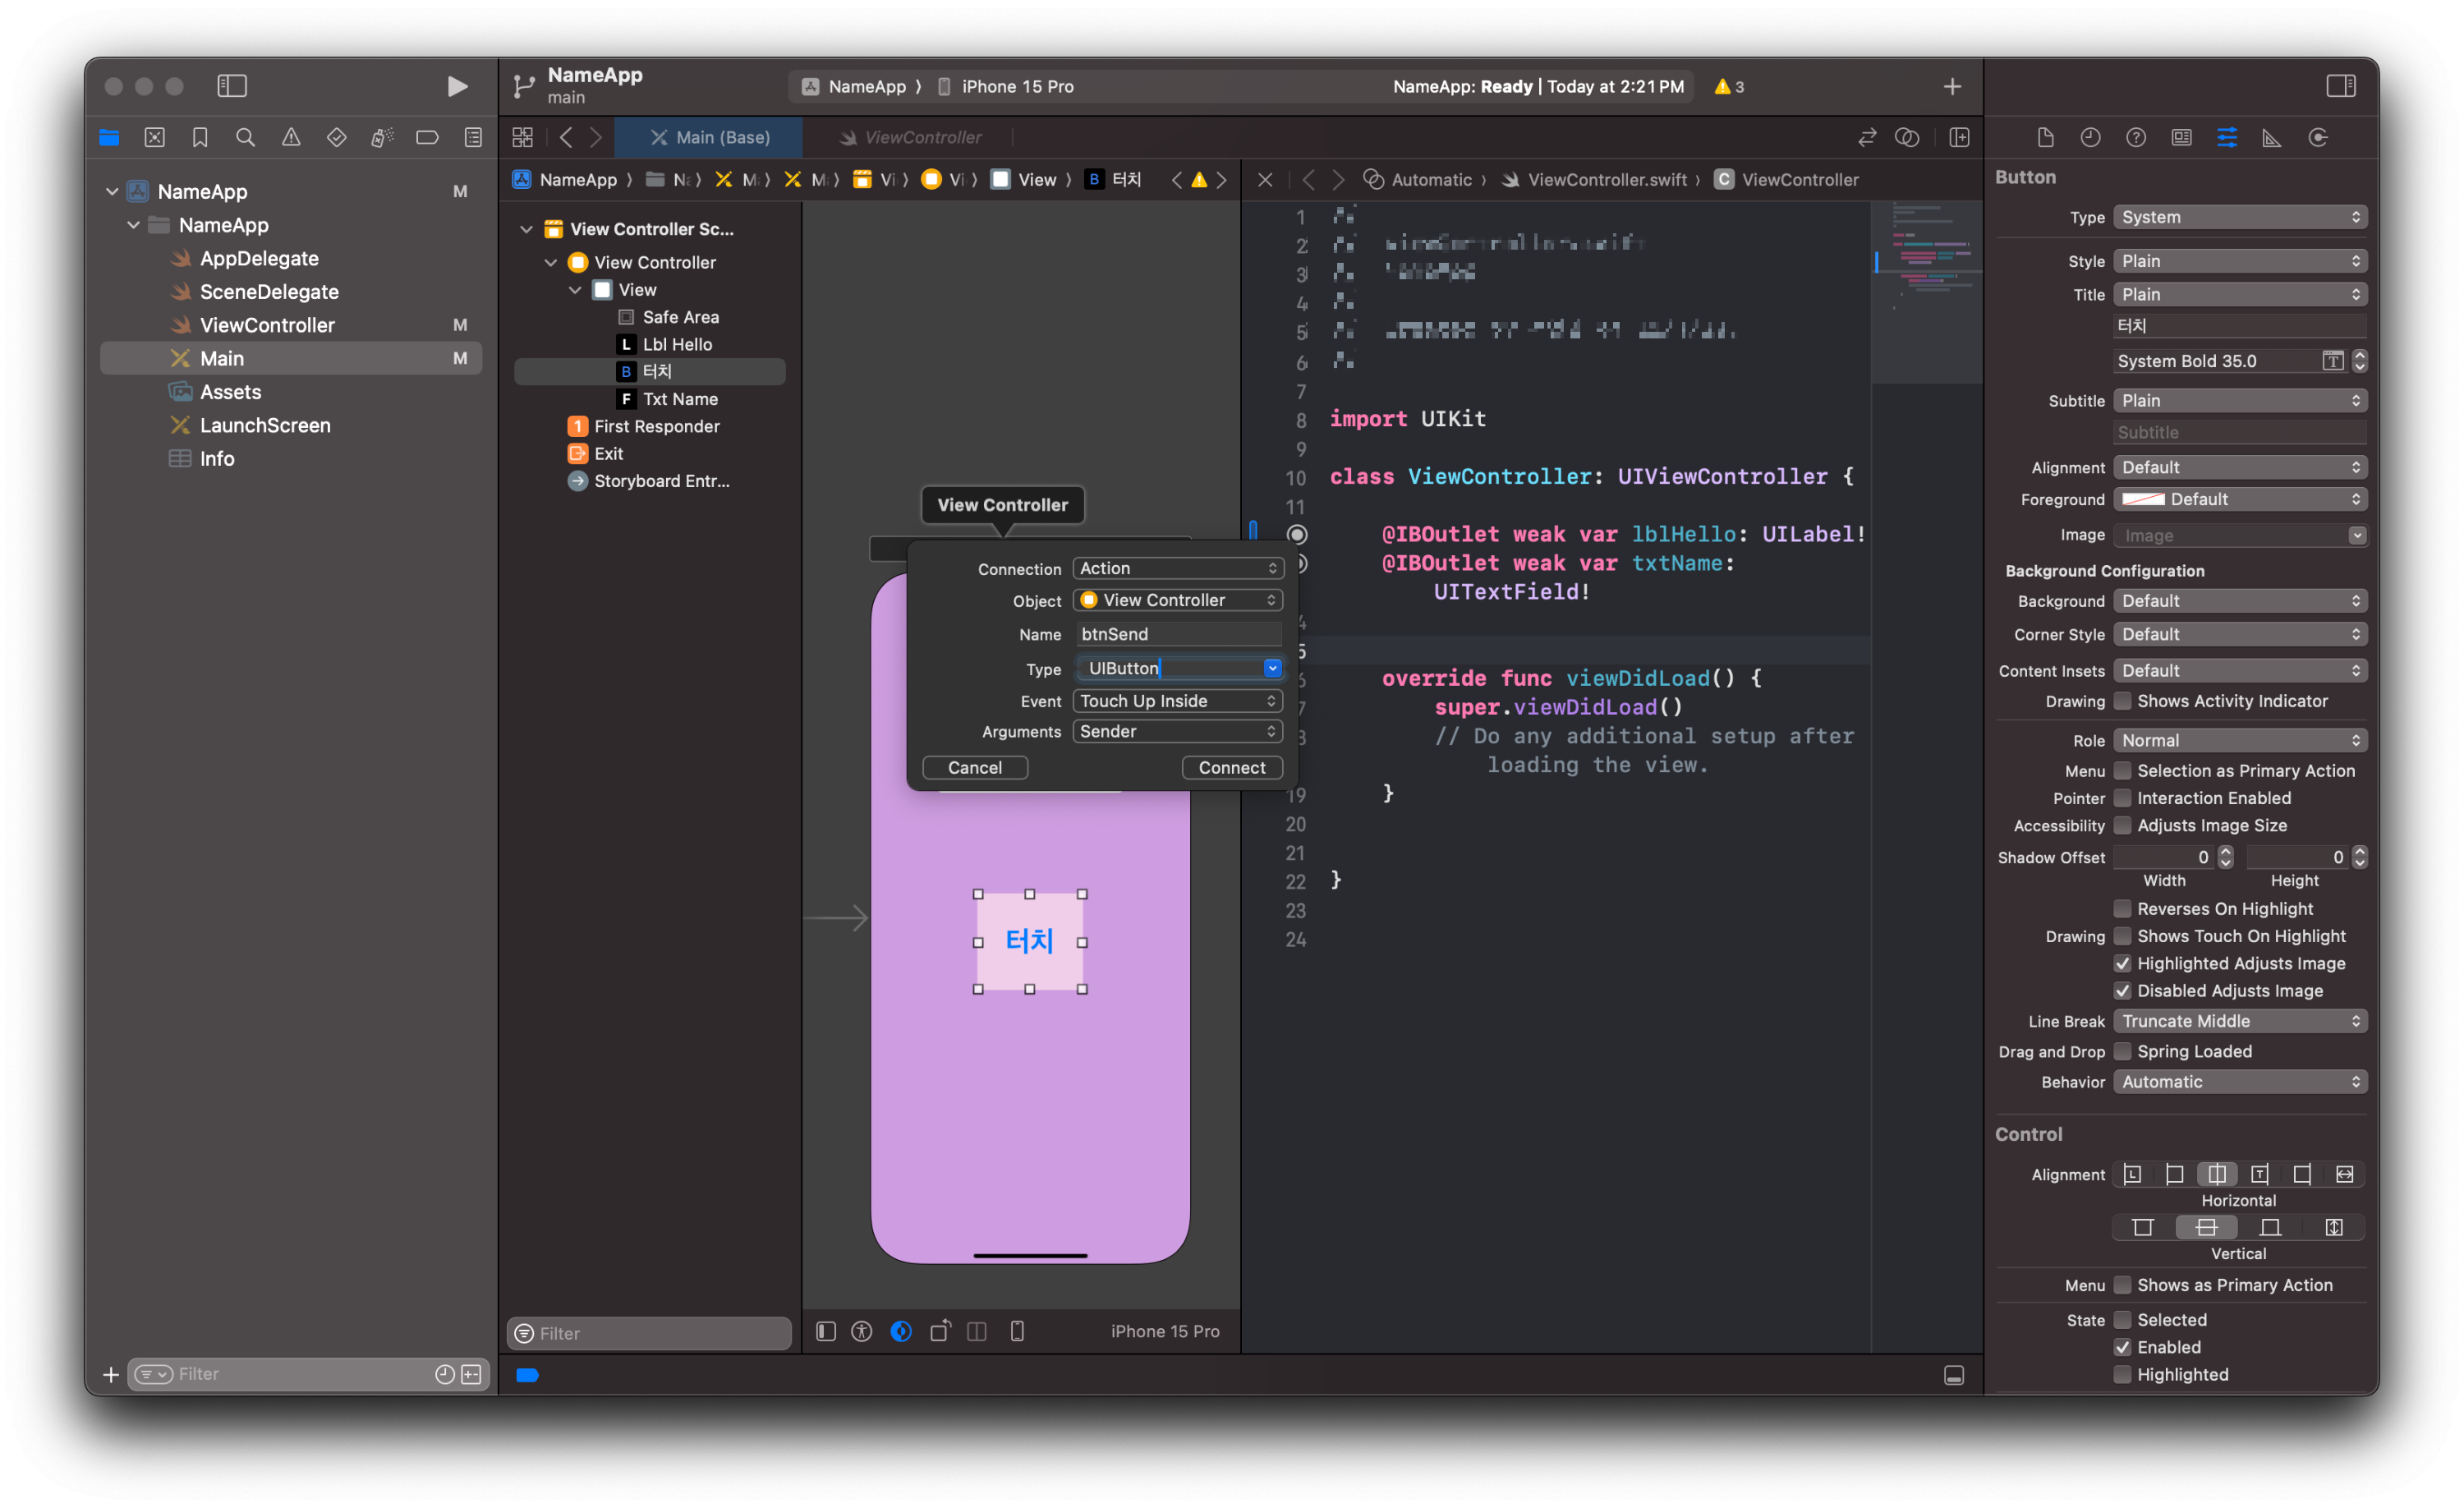Show the Connections inspector
This screenshot has width=2464, height=1508.
pos(2317,138)
